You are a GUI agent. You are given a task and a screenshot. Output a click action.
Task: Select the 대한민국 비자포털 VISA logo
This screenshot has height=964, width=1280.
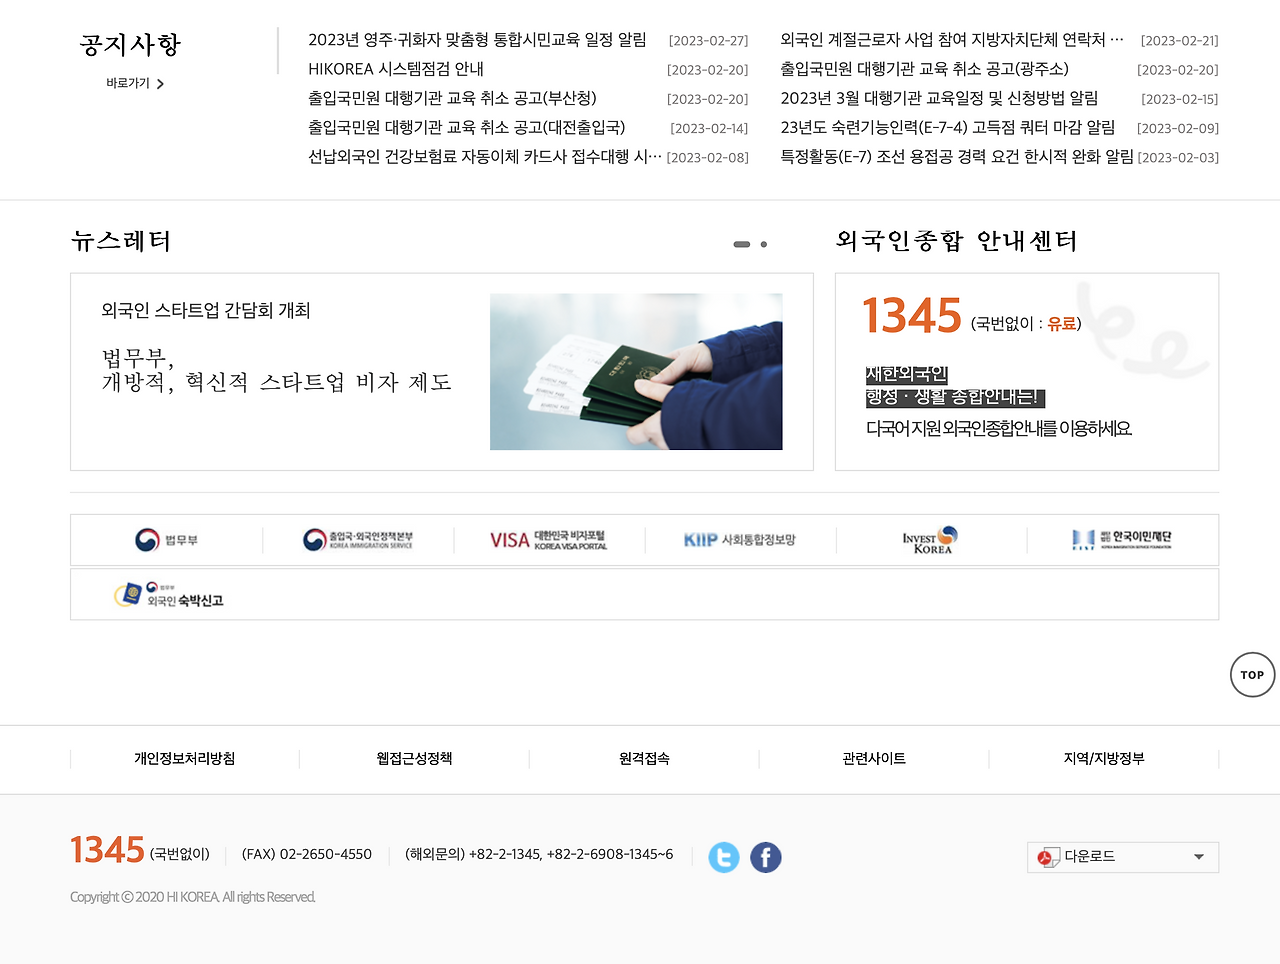click(x=550, y=539)
